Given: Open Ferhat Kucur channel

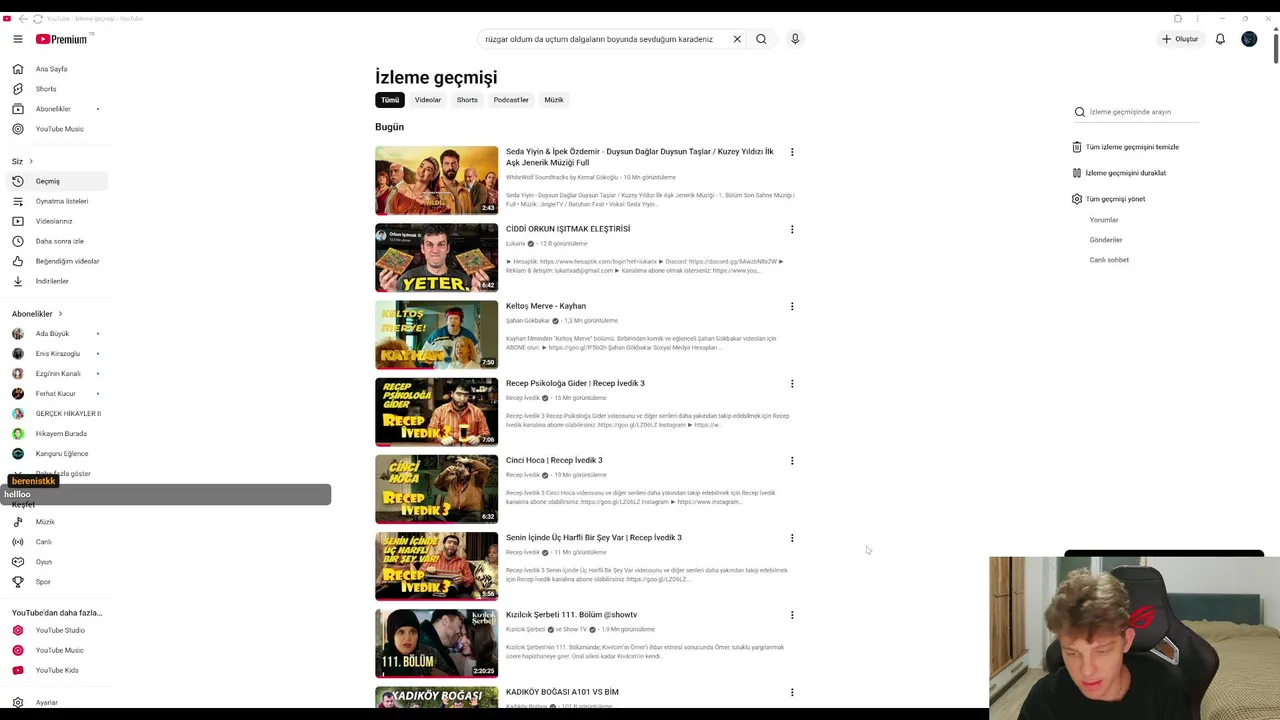Looking at the screenshot, I should click(x=56, y=394).
